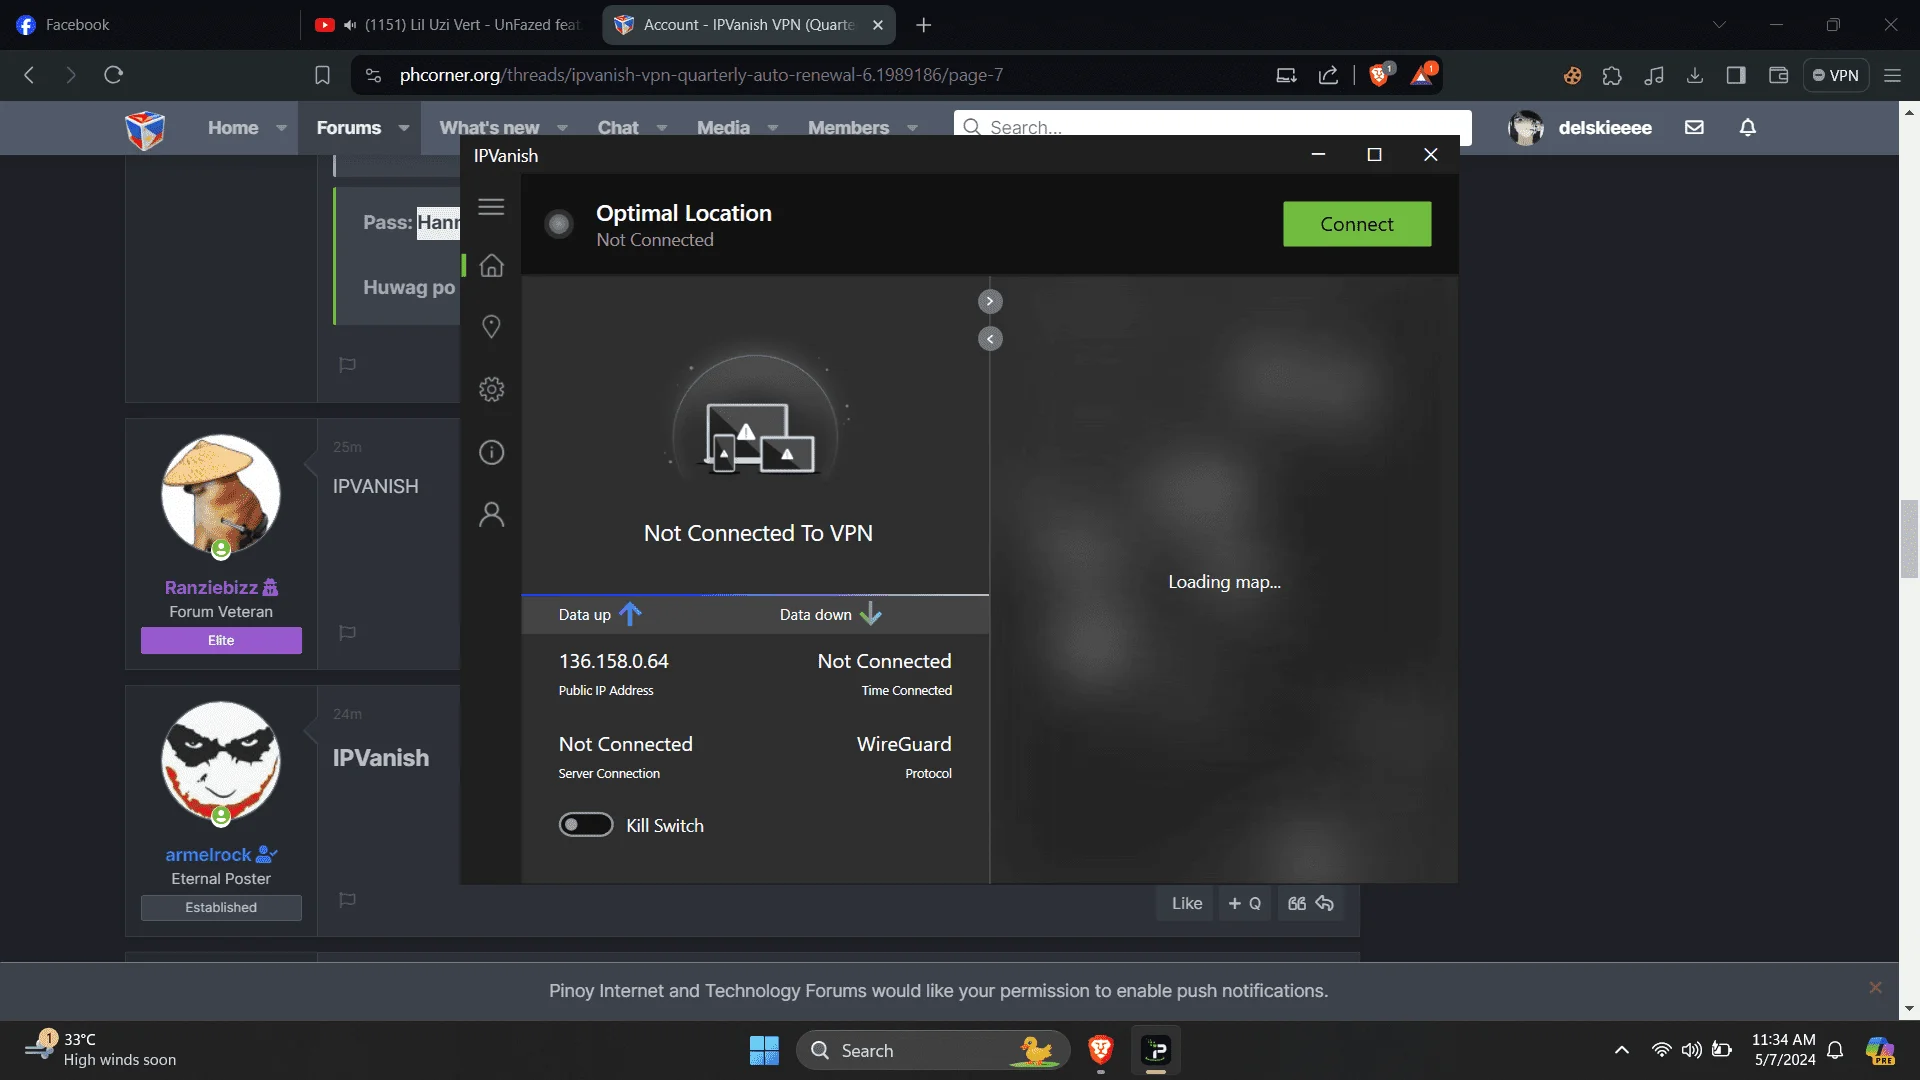Select the Optimal Location status indicator
The image size is (1920, 1080).
click(559, 224)
